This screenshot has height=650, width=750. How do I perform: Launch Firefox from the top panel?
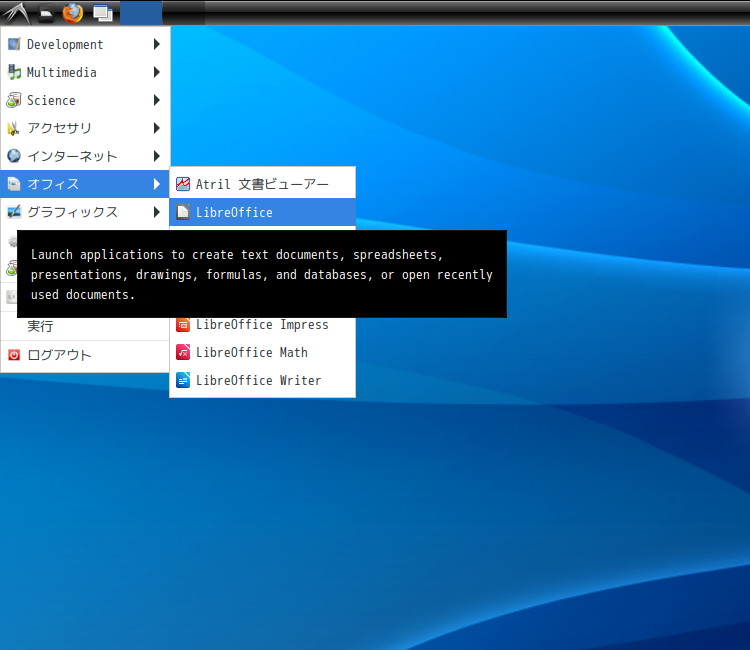pyautogui.click(x=73, y=13)
